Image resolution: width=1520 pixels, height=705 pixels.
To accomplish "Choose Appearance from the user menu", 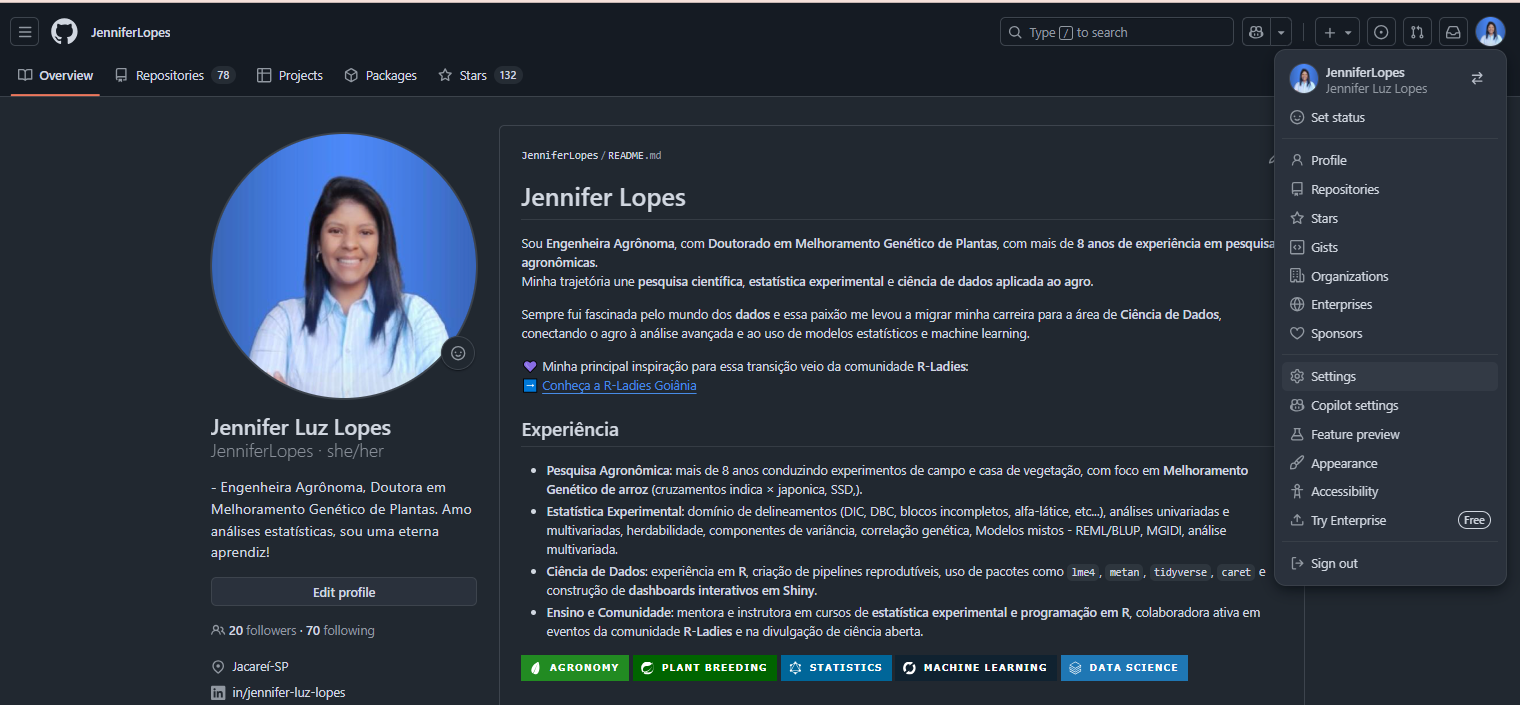I will coord(1344,463).
